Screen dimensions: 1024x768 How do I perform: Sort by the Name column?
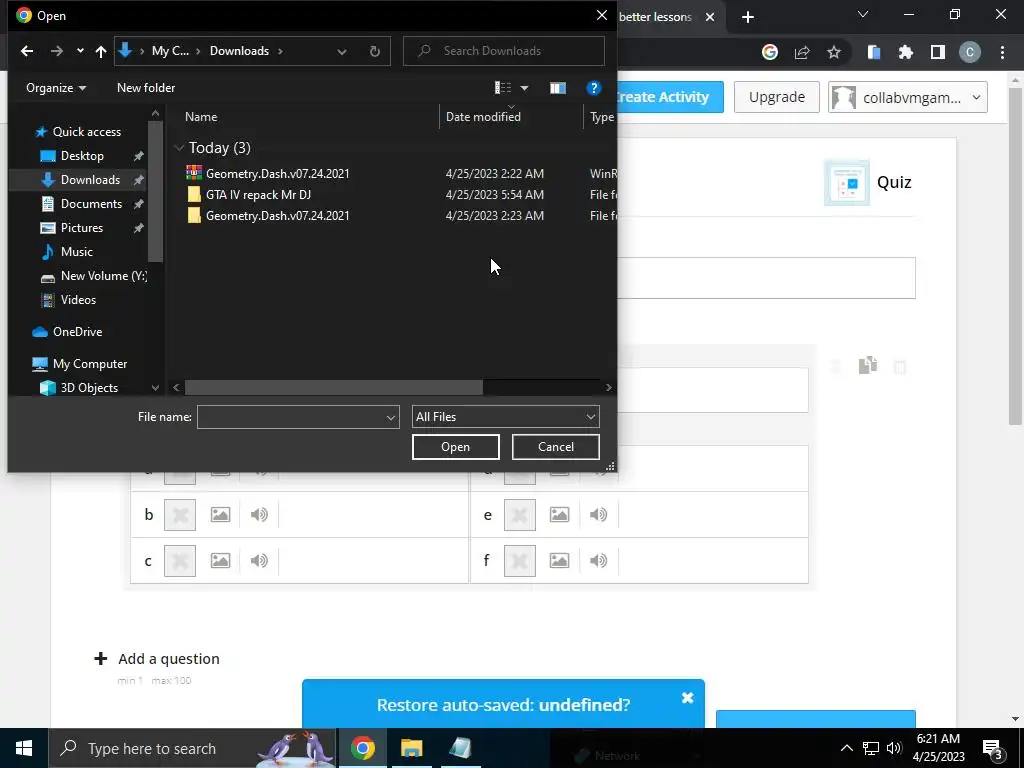pyautogui.click(x=201, y=117)
